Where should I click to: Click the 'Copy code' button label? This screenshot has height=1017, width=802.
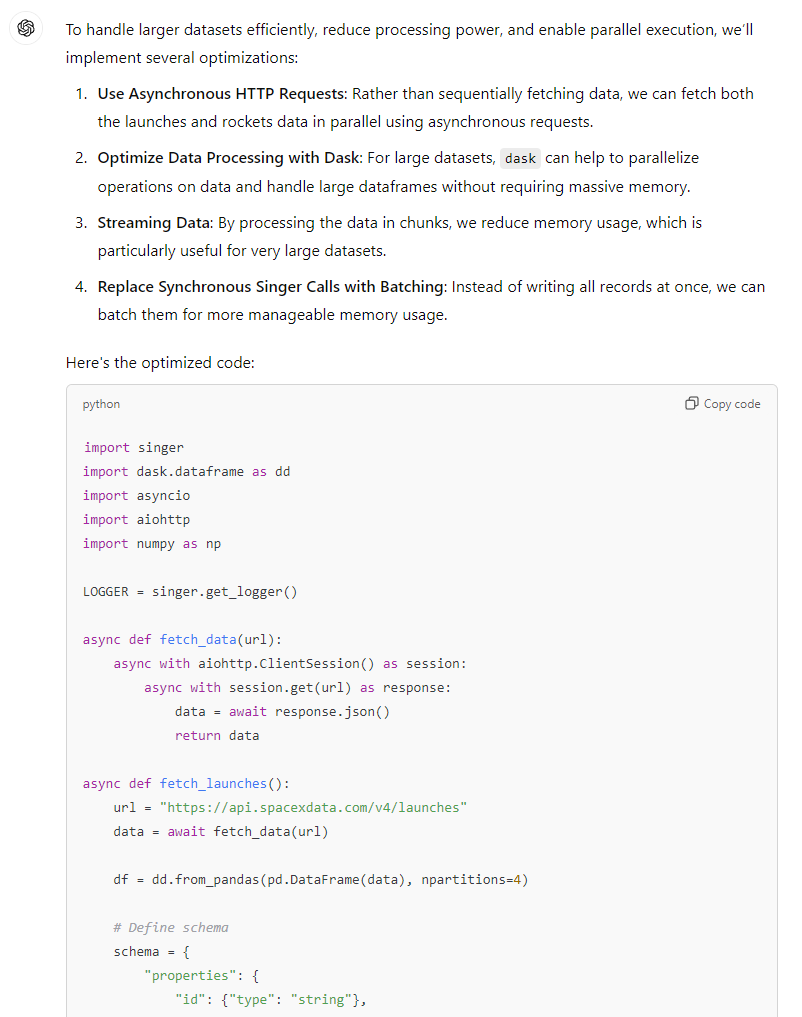tap(732, 404)
